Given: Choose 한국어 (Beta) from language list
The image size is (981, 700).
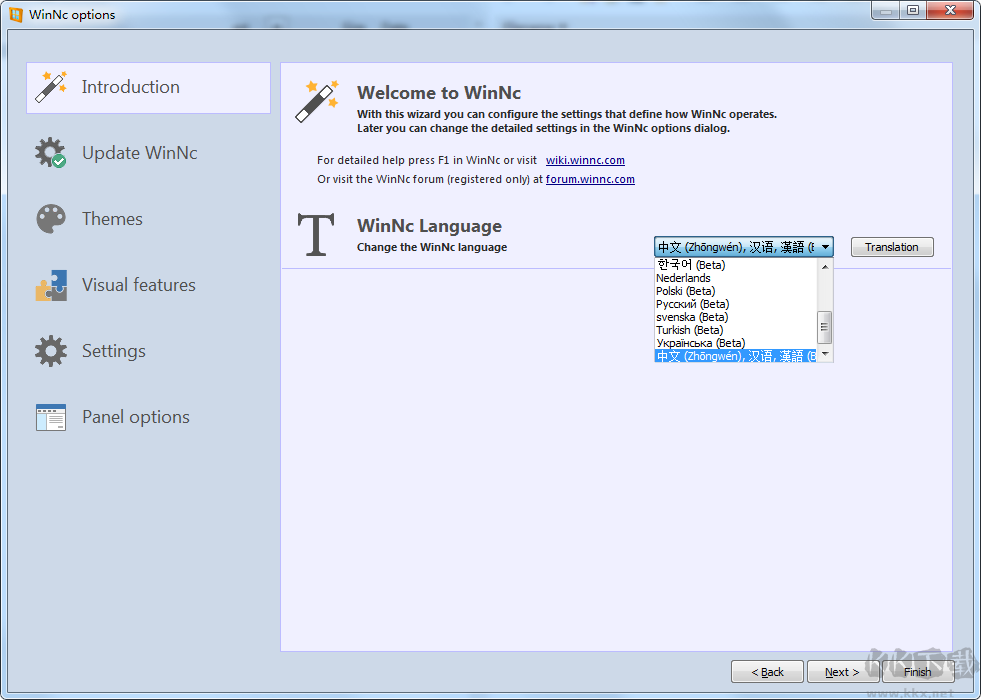Looking at the screenshot, I should coord(735,265).
